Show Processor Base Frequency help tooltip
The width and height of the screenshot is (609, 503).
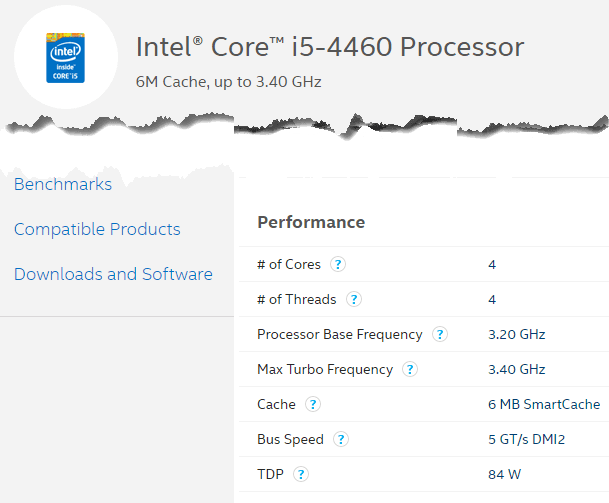point(440,335)
